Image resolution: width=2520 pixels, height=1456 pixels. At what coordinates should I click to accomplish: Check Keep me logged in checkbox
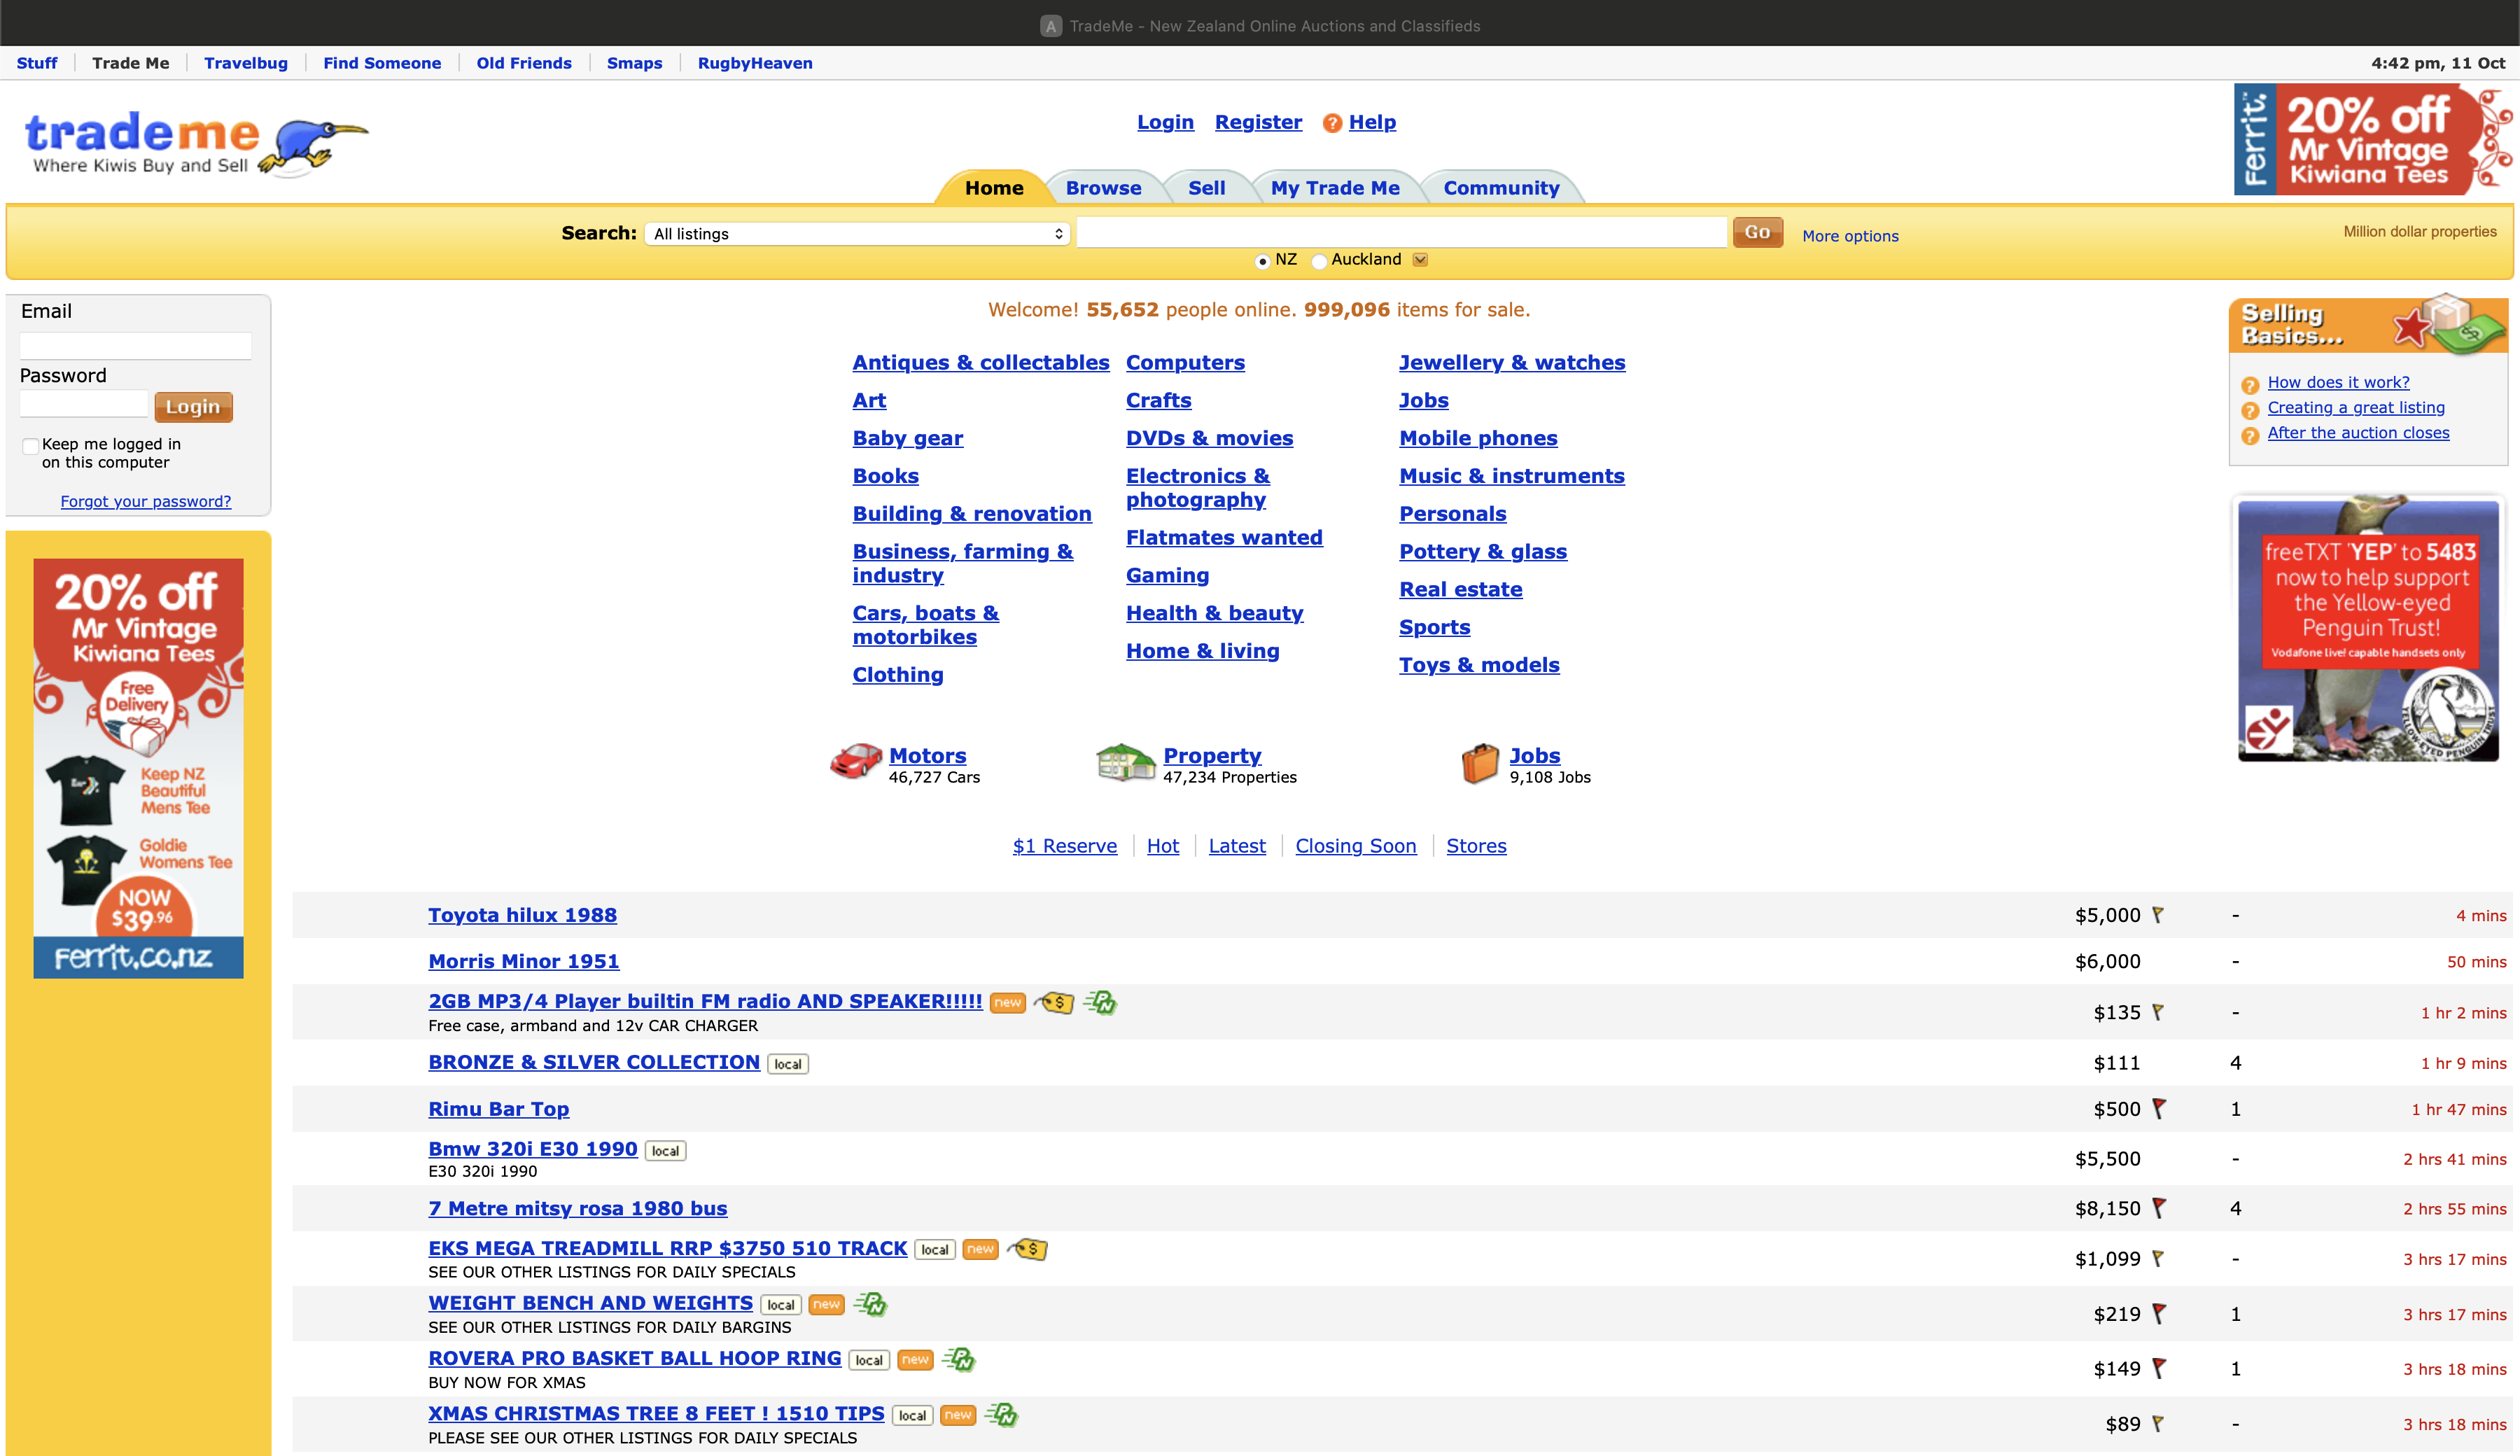(x=31, y=446)
